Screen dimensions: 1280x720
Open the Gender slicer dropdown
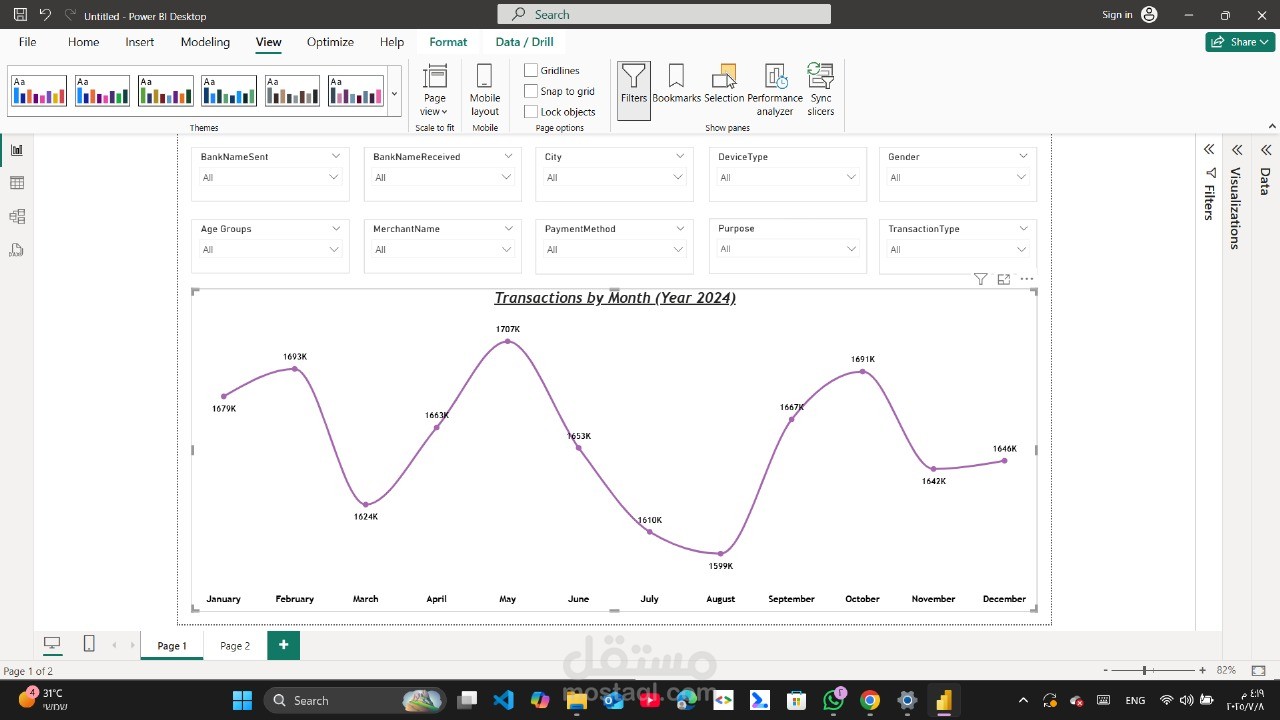1021,178
